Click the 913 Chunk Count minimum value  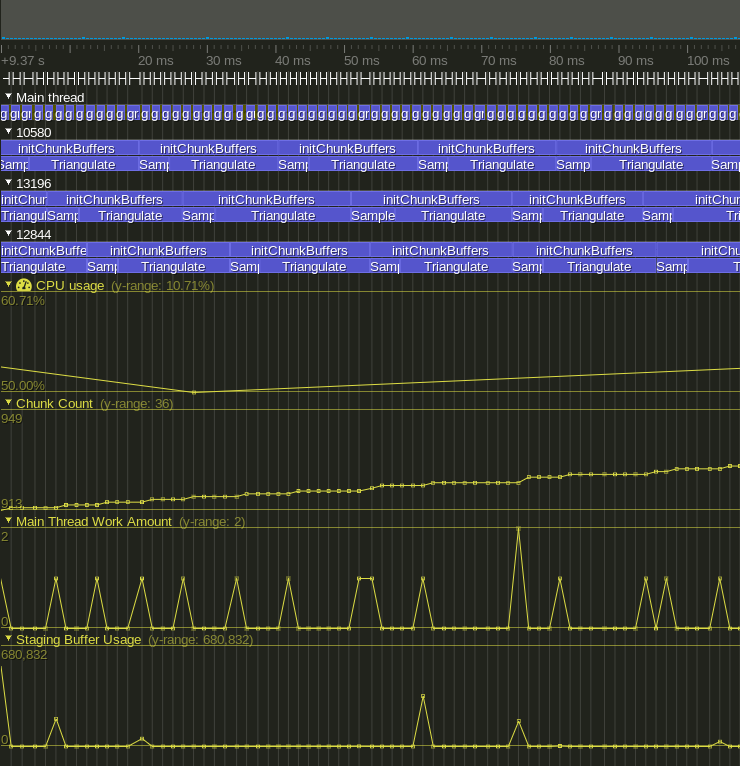(x=12, y=503)
